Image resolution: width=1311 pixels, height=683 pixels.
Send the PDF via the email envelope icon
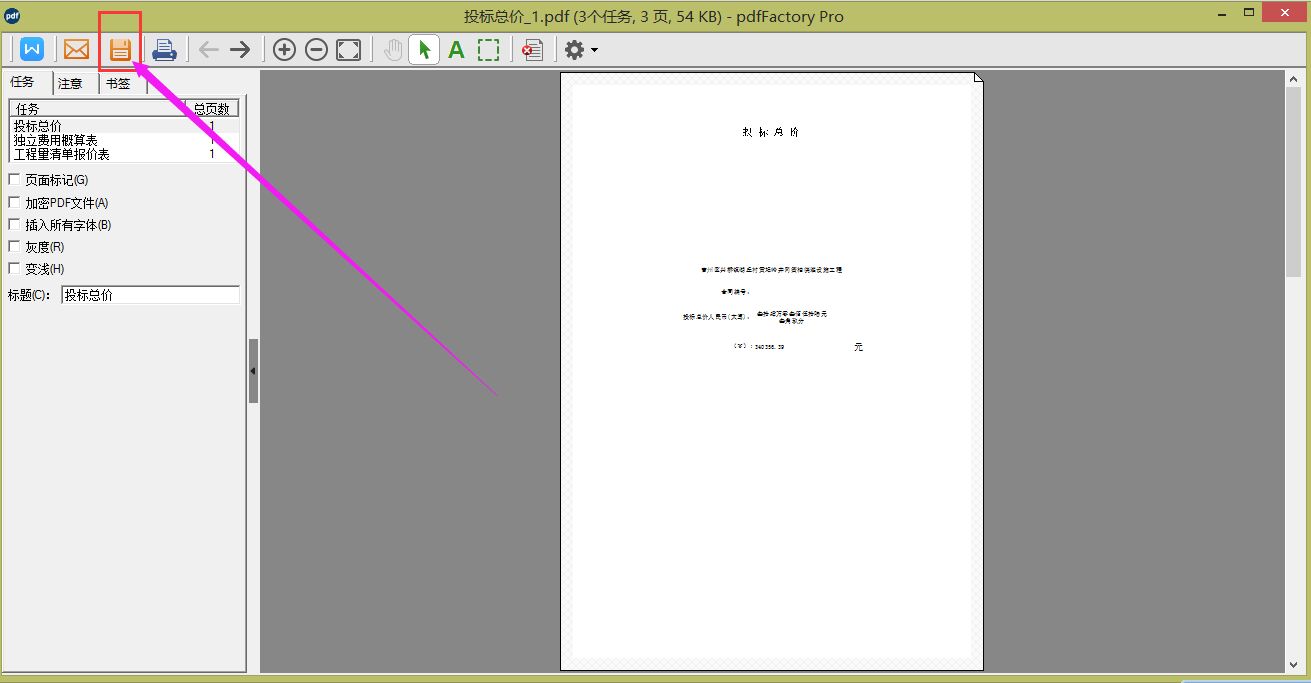tap(76, 49)
